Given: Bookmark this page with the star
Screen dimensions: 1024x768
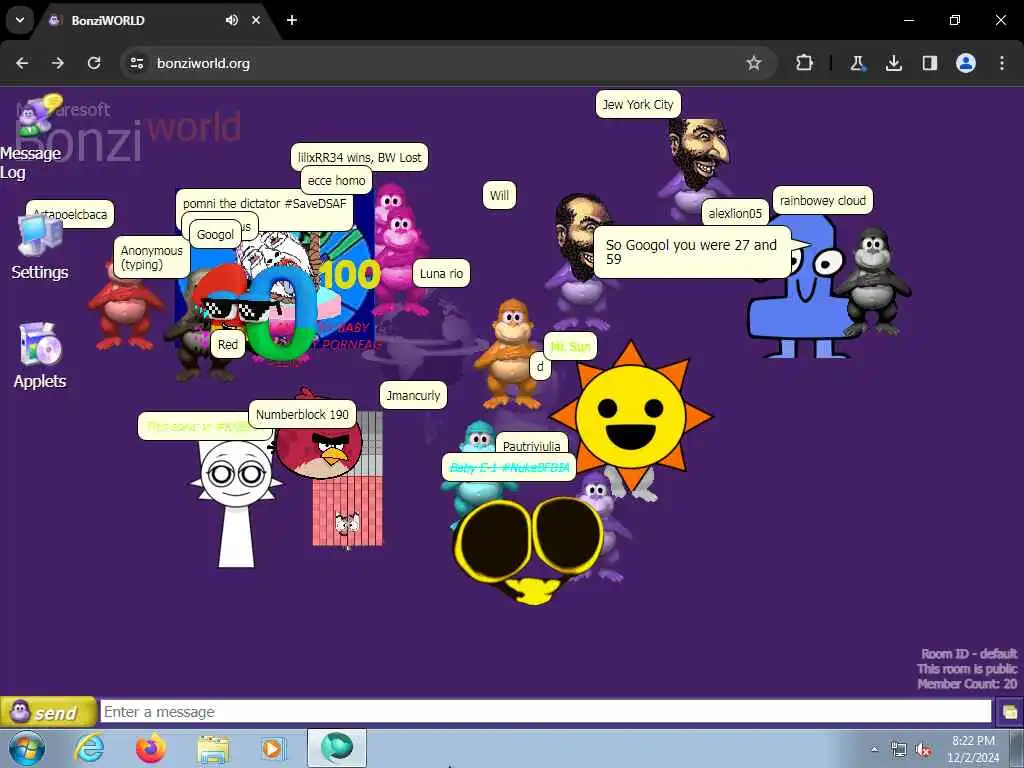Looking at the screenshot, I should [754, 63].
